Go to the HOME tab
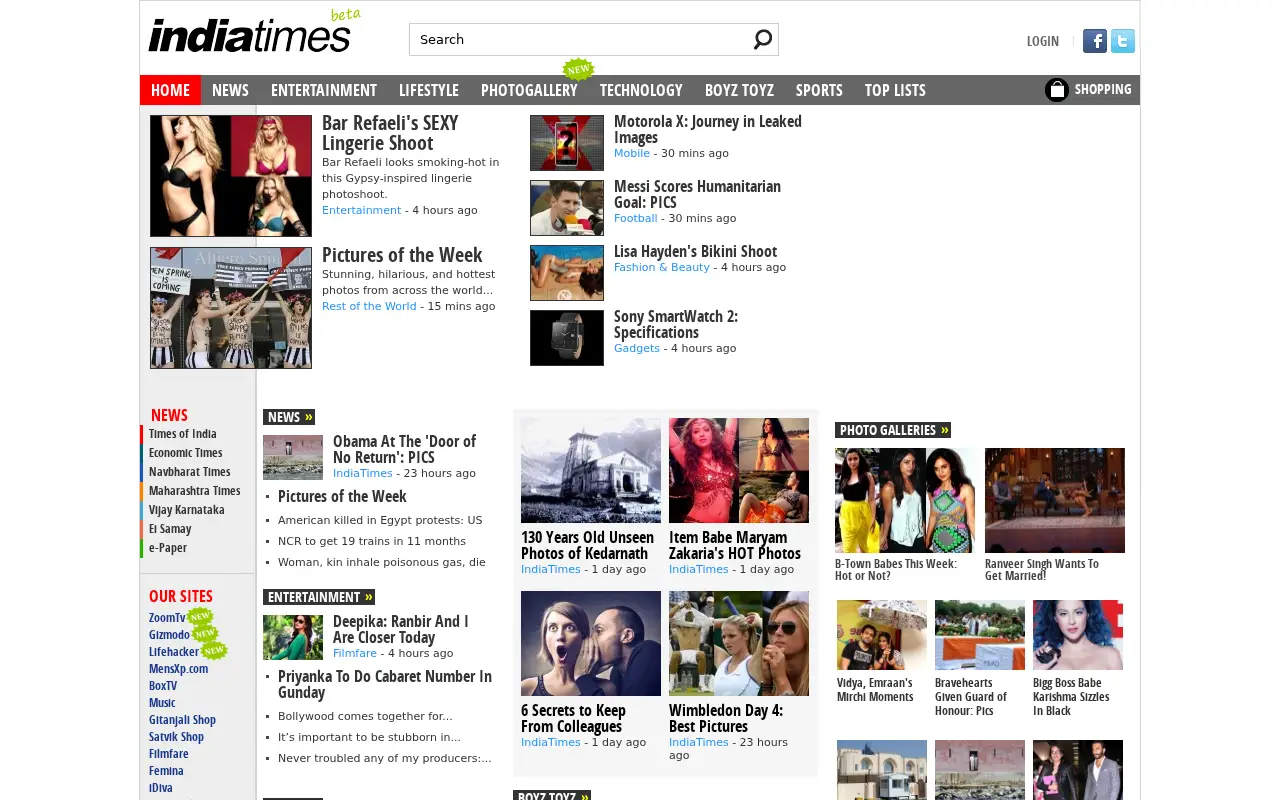 click(170, 90)
